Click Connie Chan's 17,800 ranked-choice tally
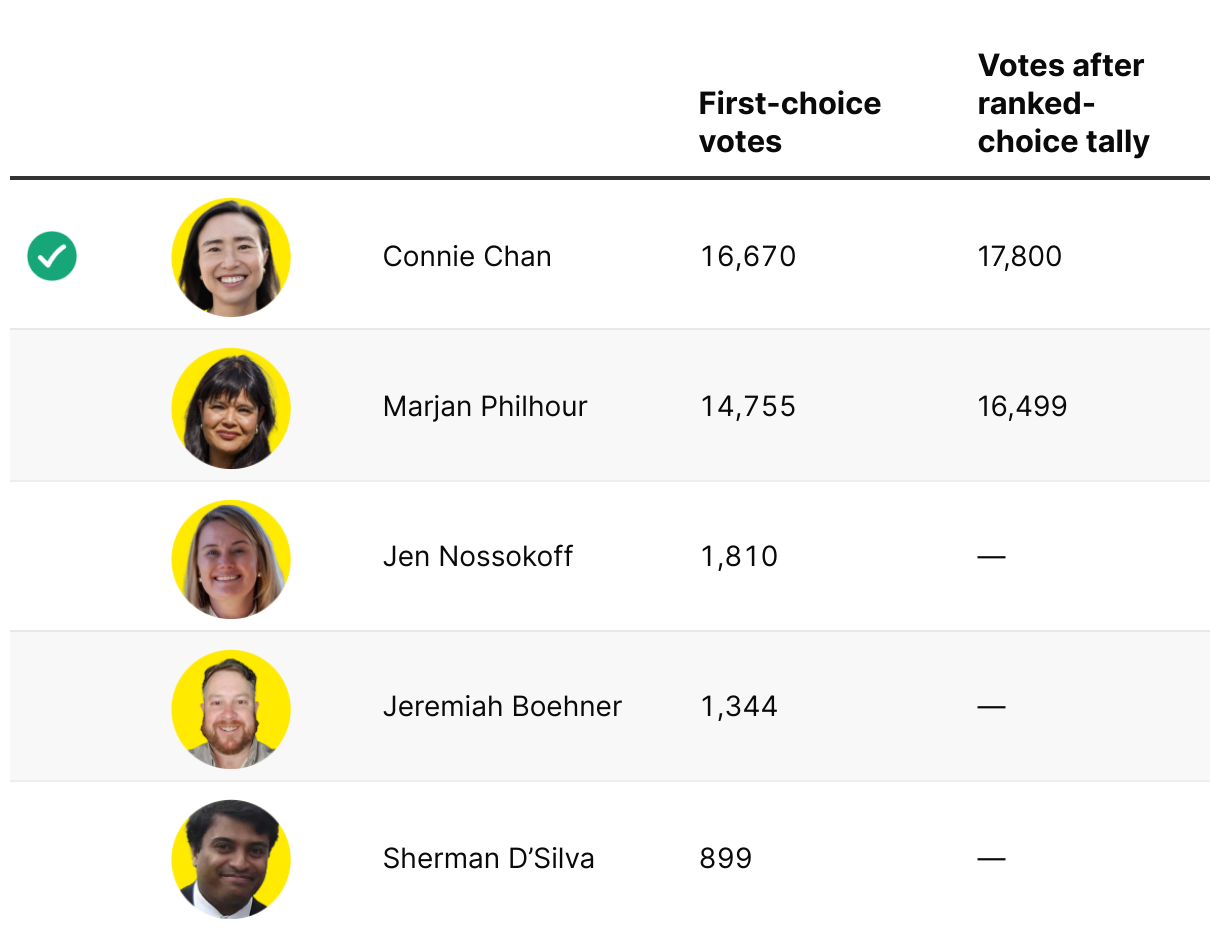Image resolution: width=1220 pixels, height=942 pixels. point(1020,256)
